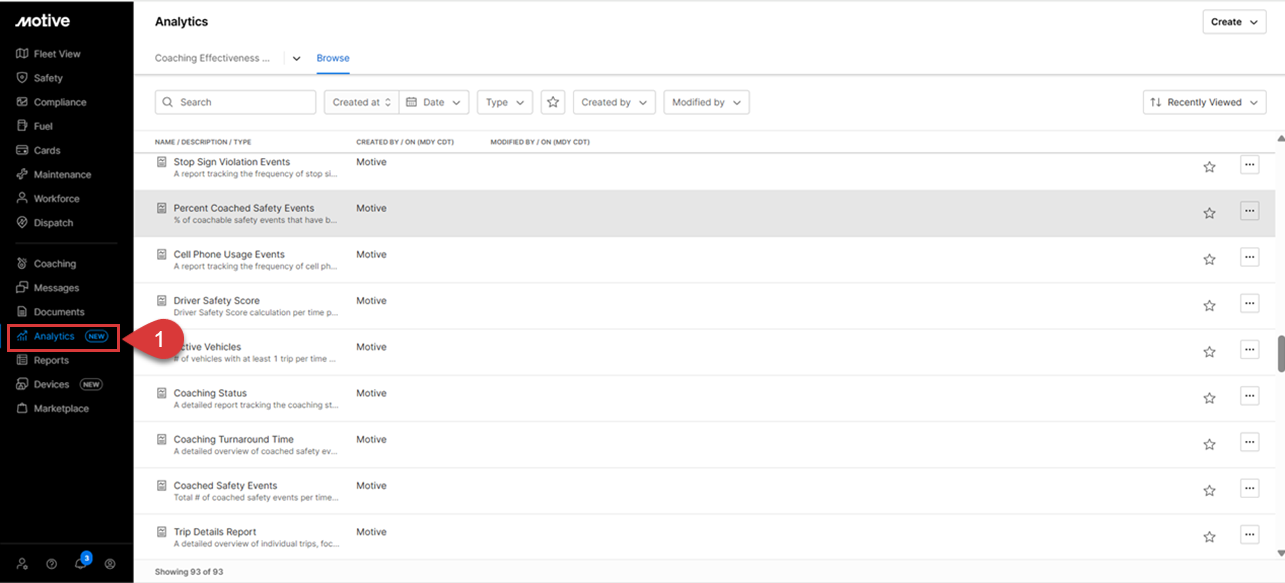Open more options for Coaching Status
Viewport: 1285px width, 583px height.
(x=1249, y=396)
